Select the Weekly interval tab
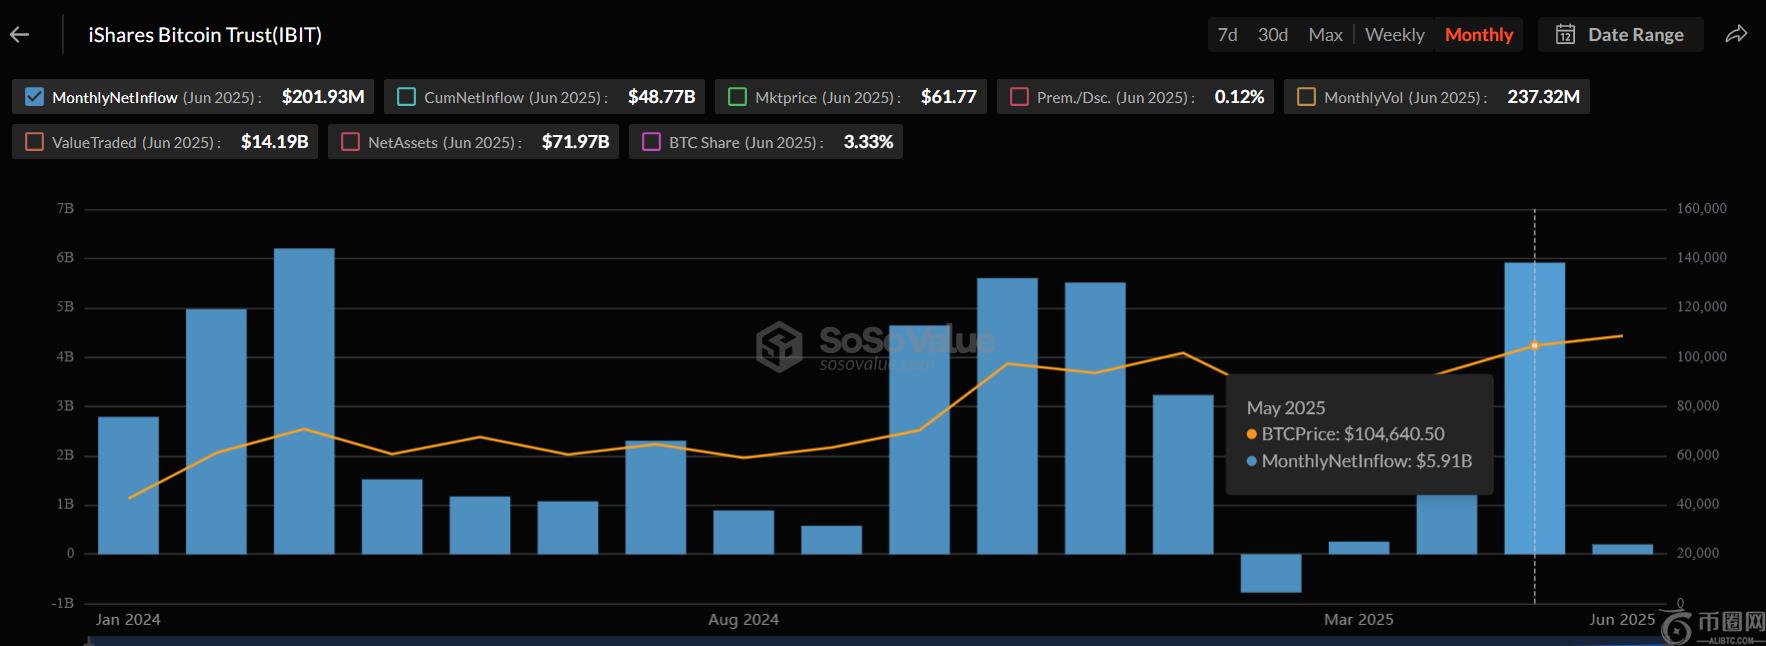Viewport: 1766px width, 646px height. (x=1394, y=35)
